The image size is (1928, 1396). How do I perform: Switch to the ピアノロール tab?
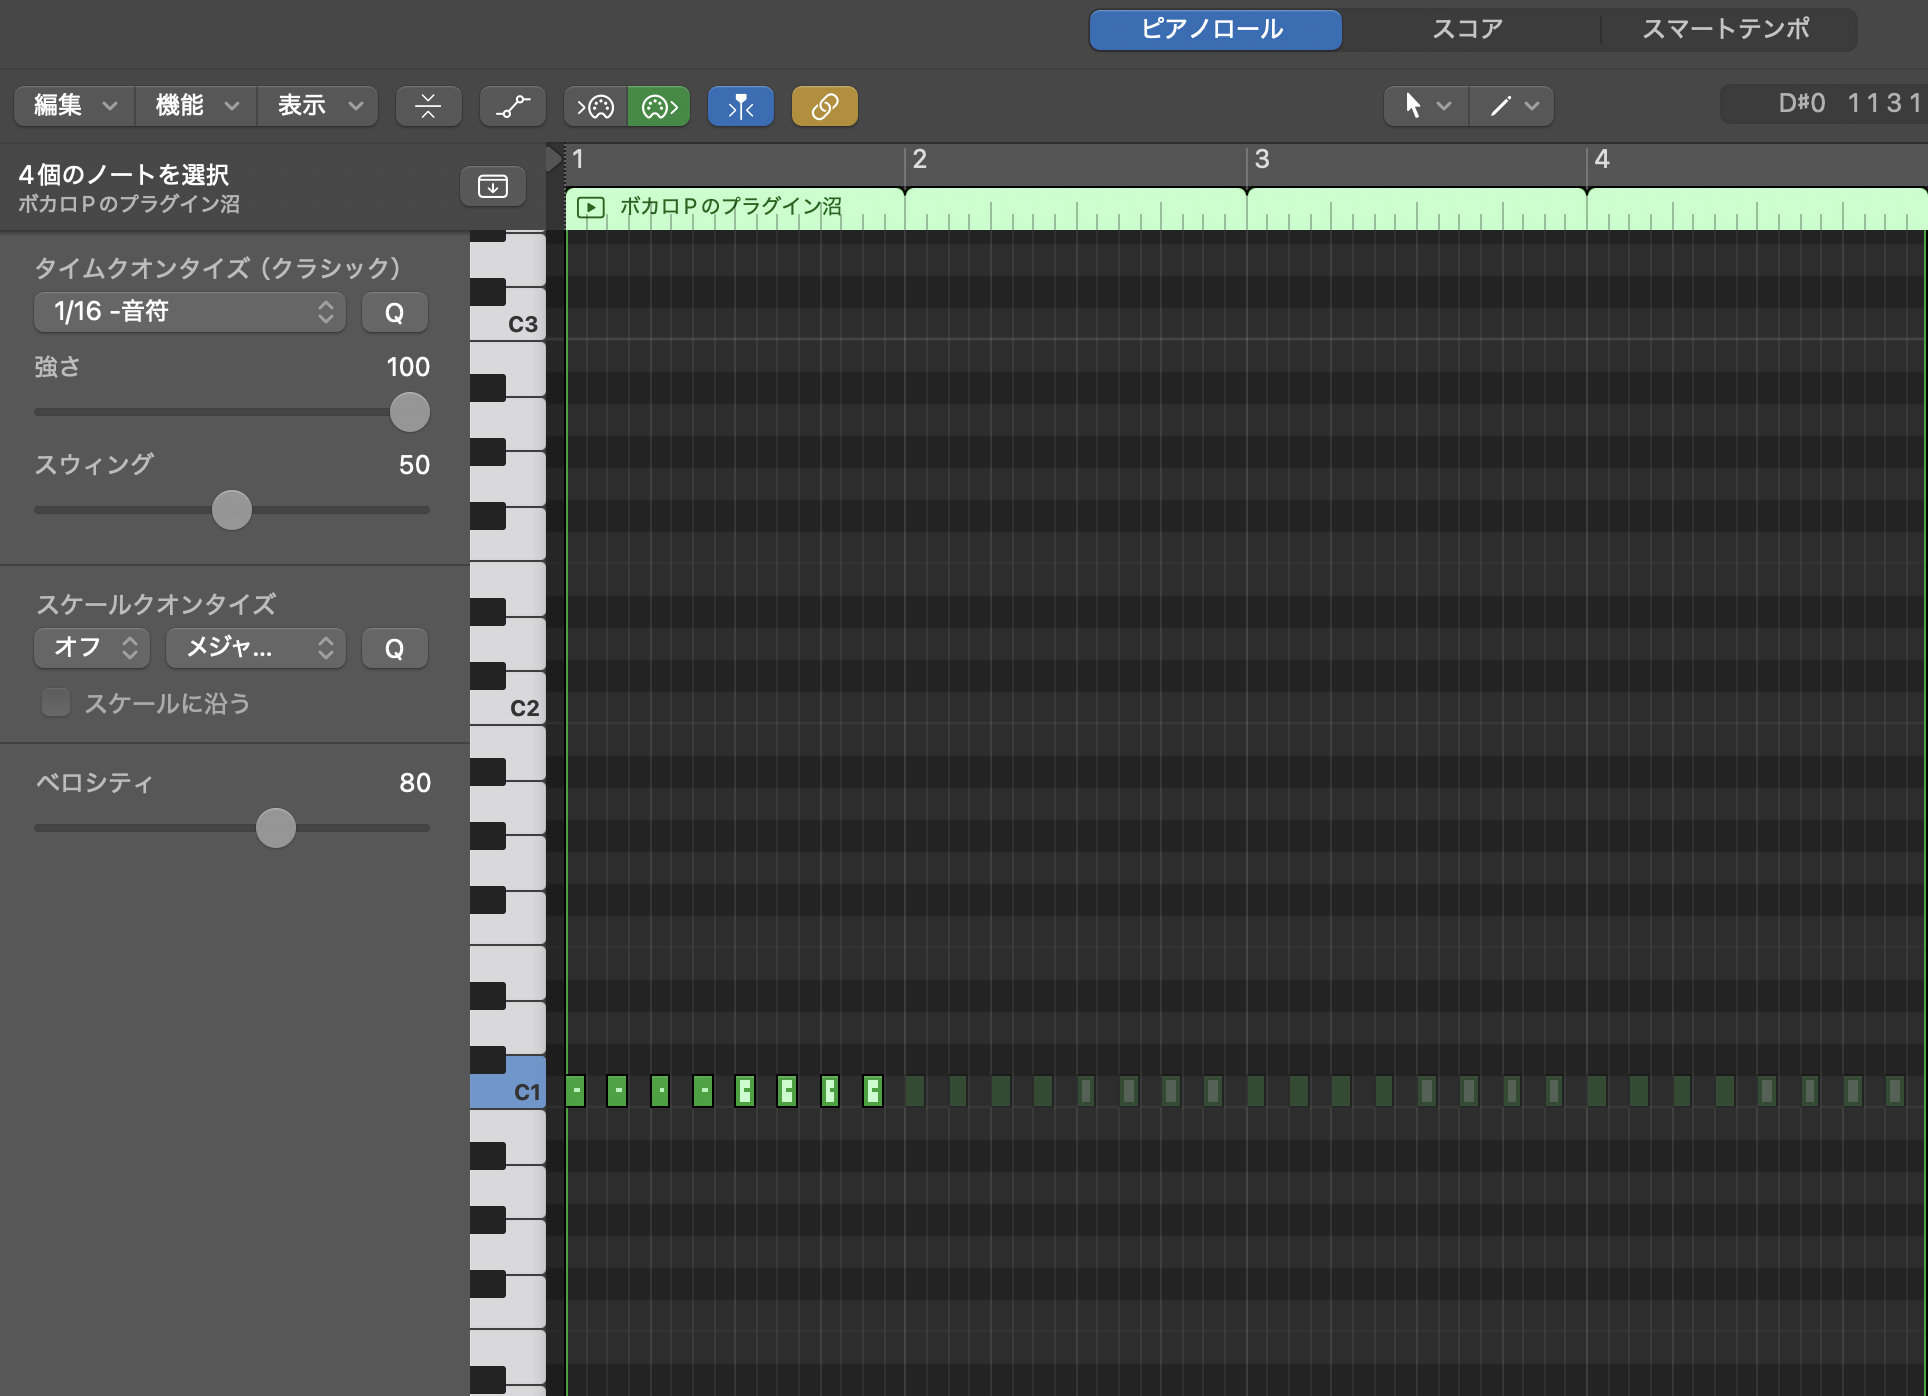point(1215,29)
